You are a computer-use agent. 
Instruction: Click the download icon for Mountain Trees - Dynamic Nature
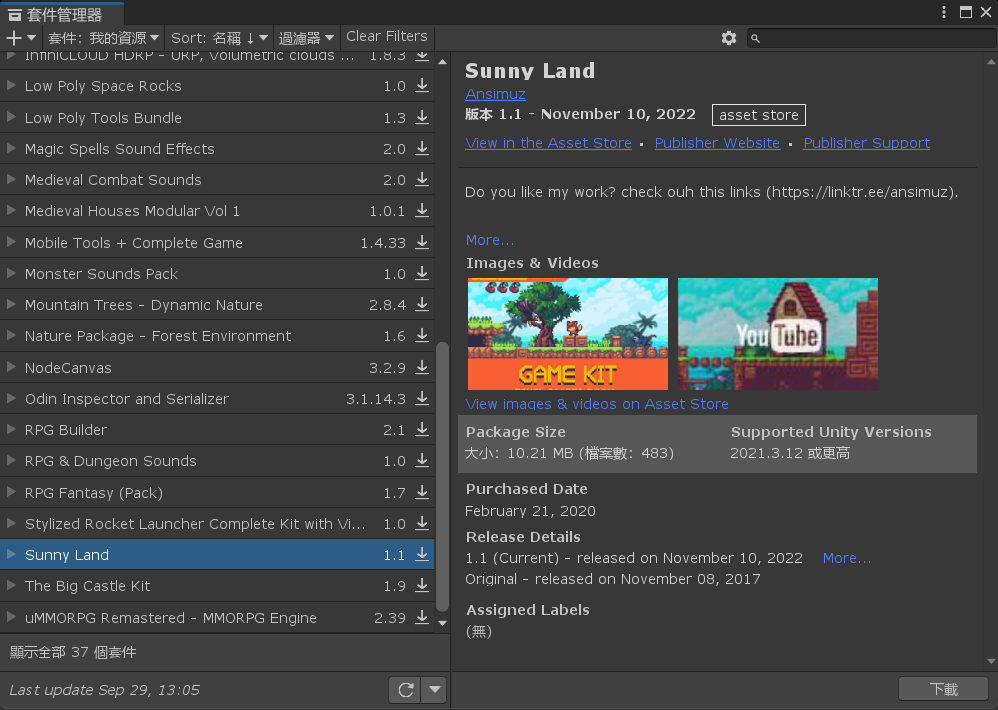pos(422,305)
